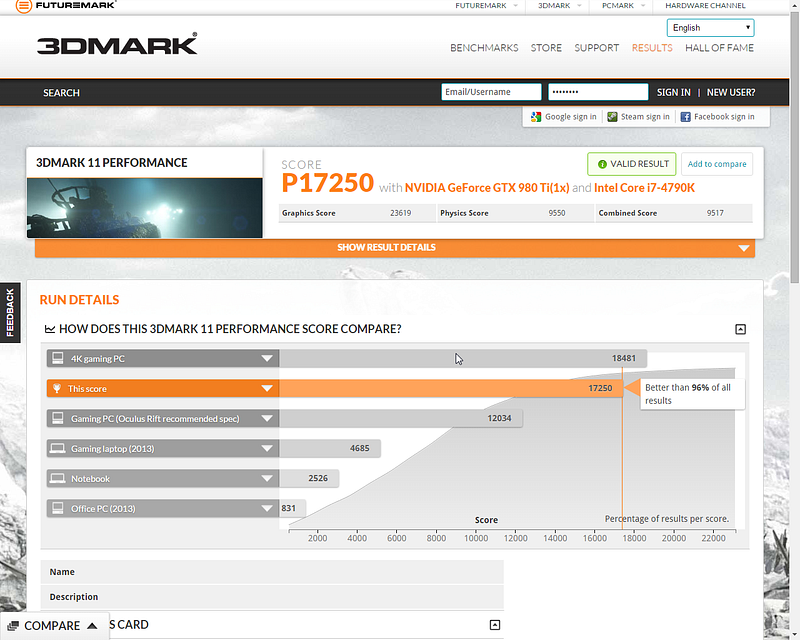This screenshot has width=800, height=640.
Task: Click the trophy icon on This score
Action: click(57, 388)
